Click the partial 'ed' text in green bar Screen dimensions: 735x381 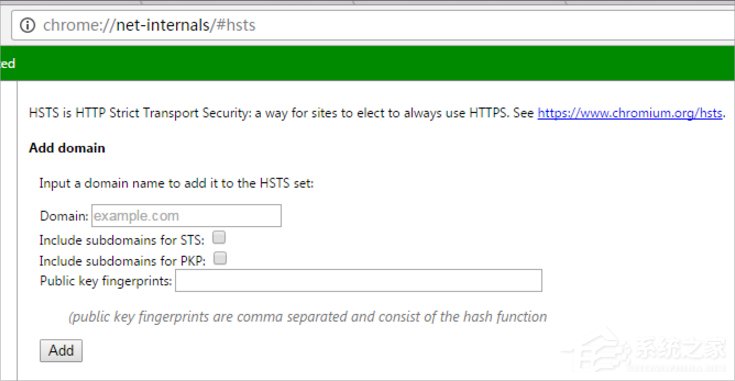(8, 63)
